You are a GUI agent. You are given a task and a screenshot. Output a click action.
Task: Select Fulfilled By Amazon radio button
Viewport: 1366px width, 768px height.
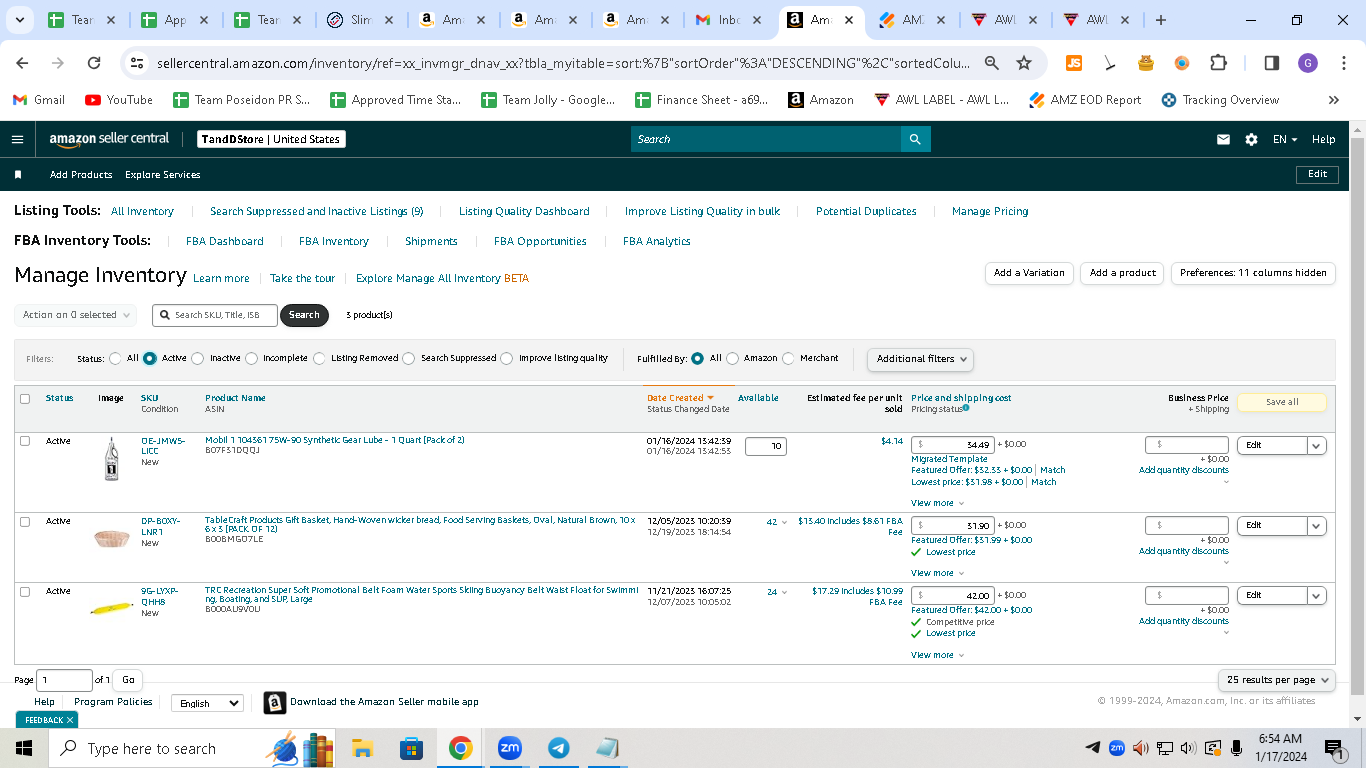(733, 358)
